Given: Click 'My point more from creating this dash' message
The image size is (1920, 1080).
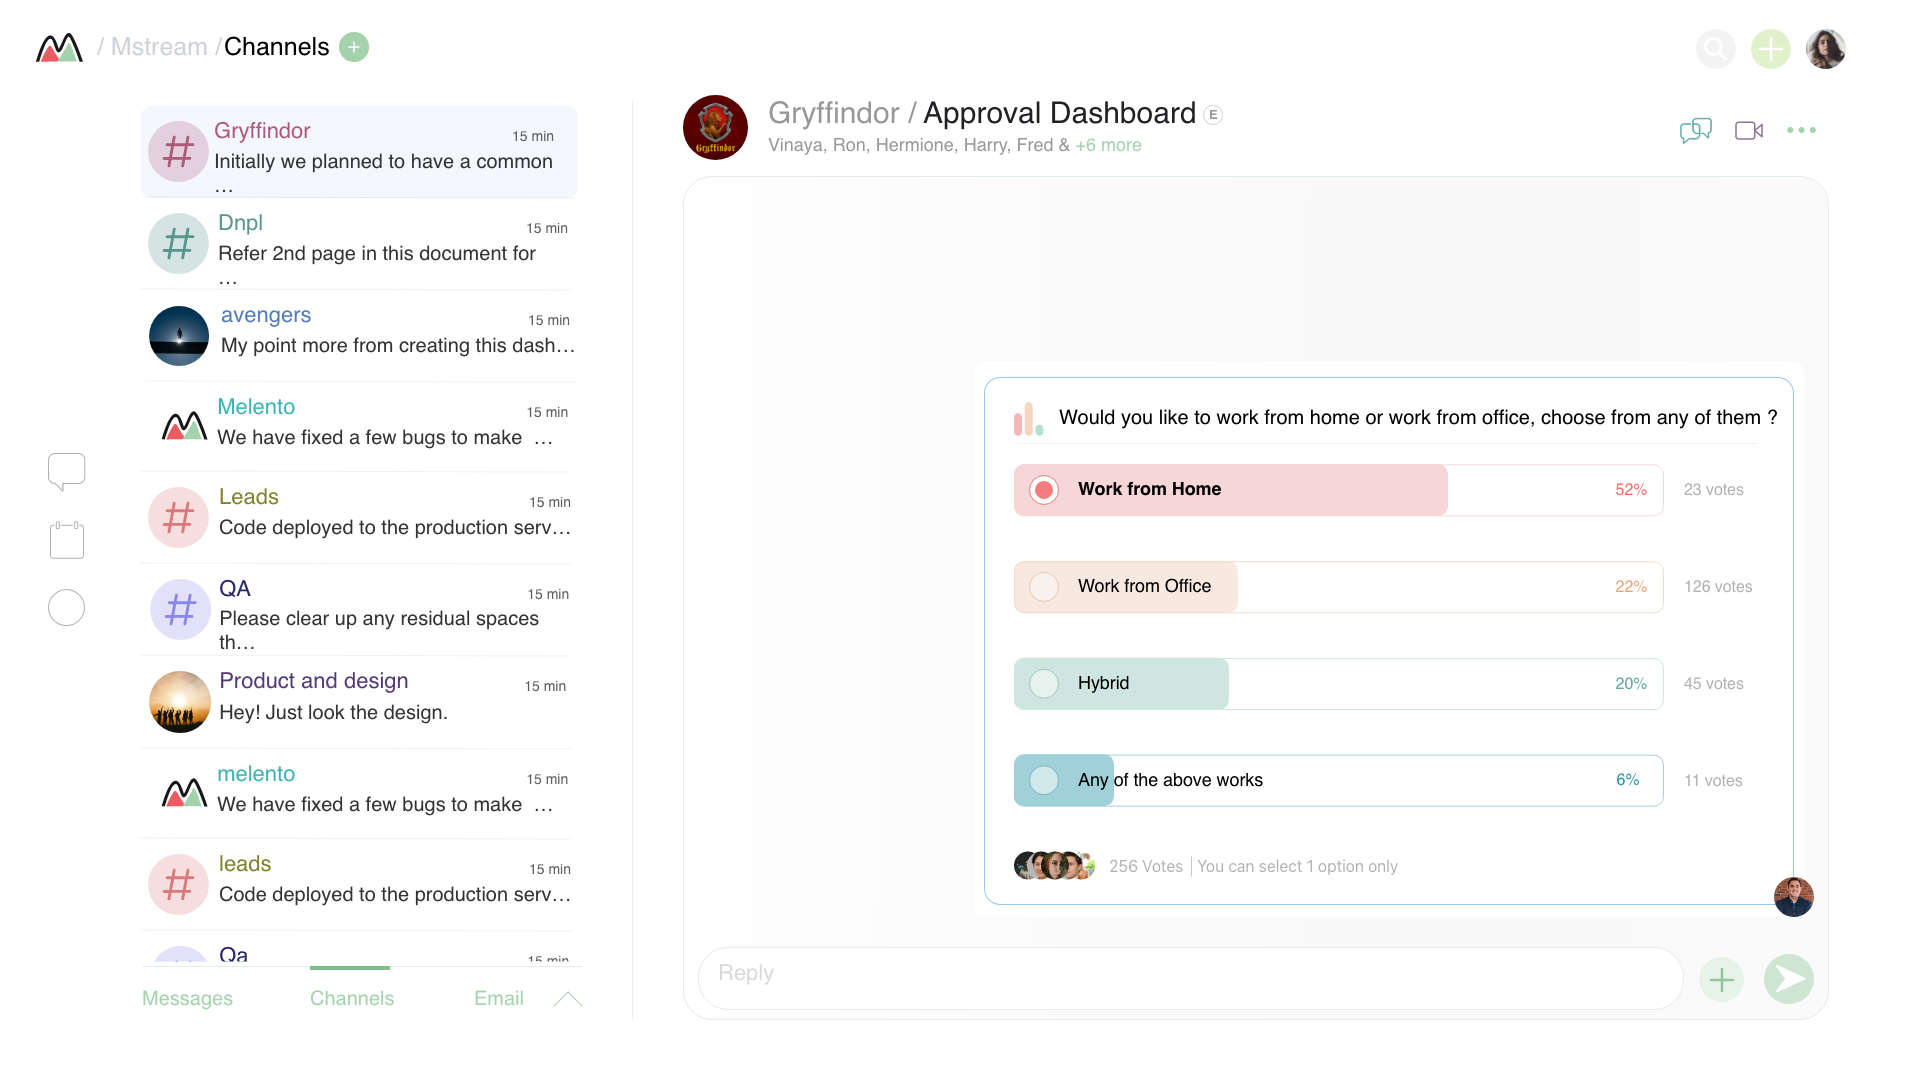Looking at the screenshot, I should [398, 346].
